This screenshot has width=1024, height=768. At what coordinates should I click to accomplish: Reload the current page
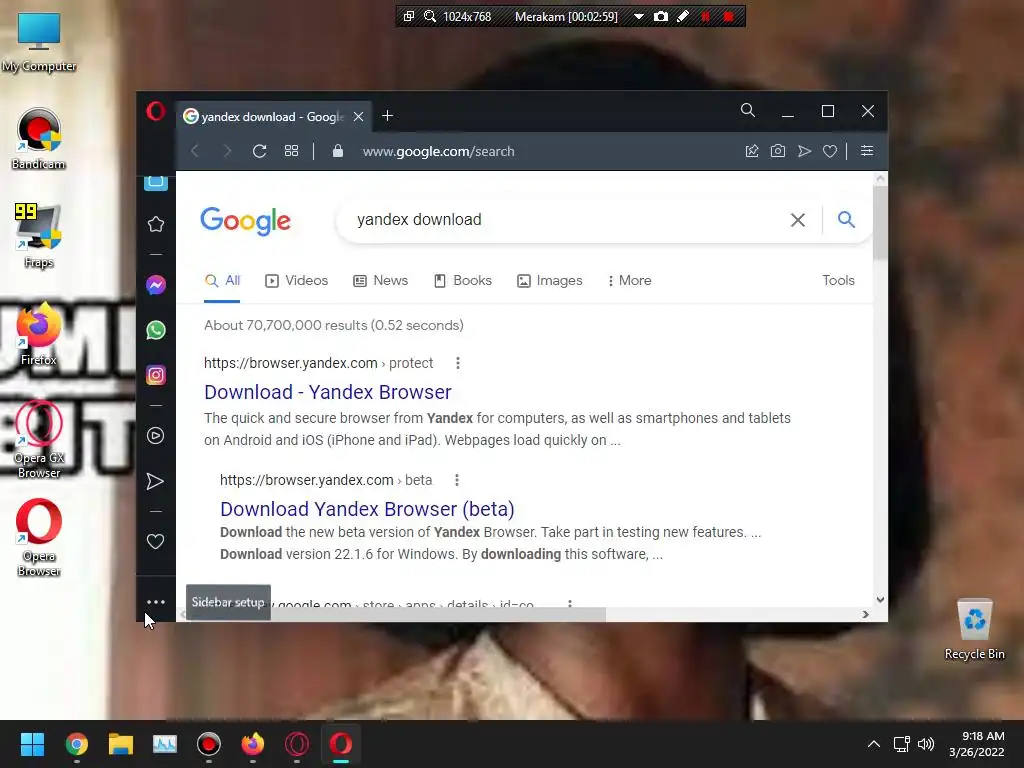click(x=259, y=151)
